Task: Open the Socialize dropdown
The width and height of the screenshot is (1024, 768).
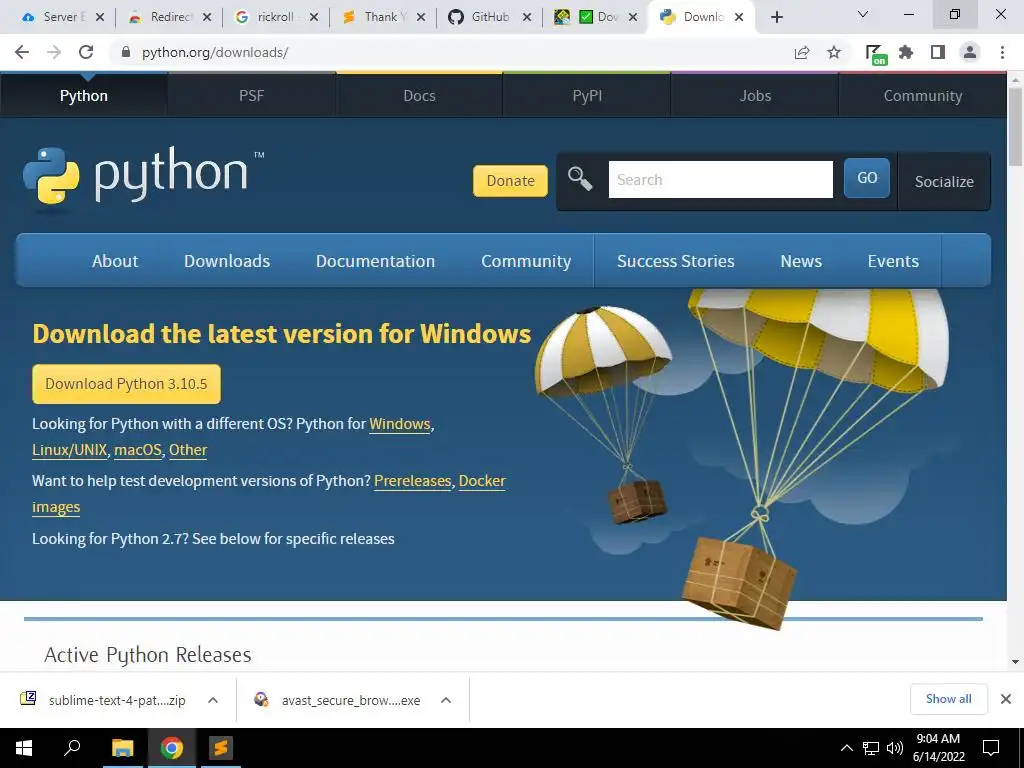Action: click(x=944, y=182)
